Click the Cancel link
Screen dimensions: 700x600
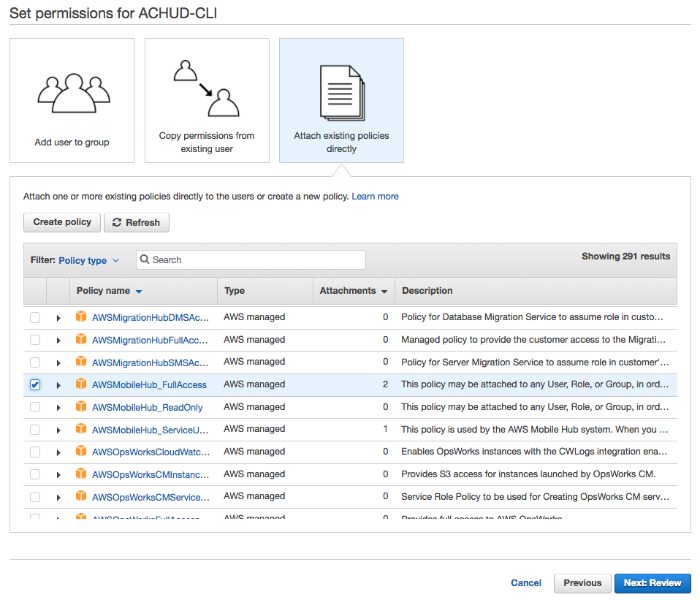click(526, 583)
